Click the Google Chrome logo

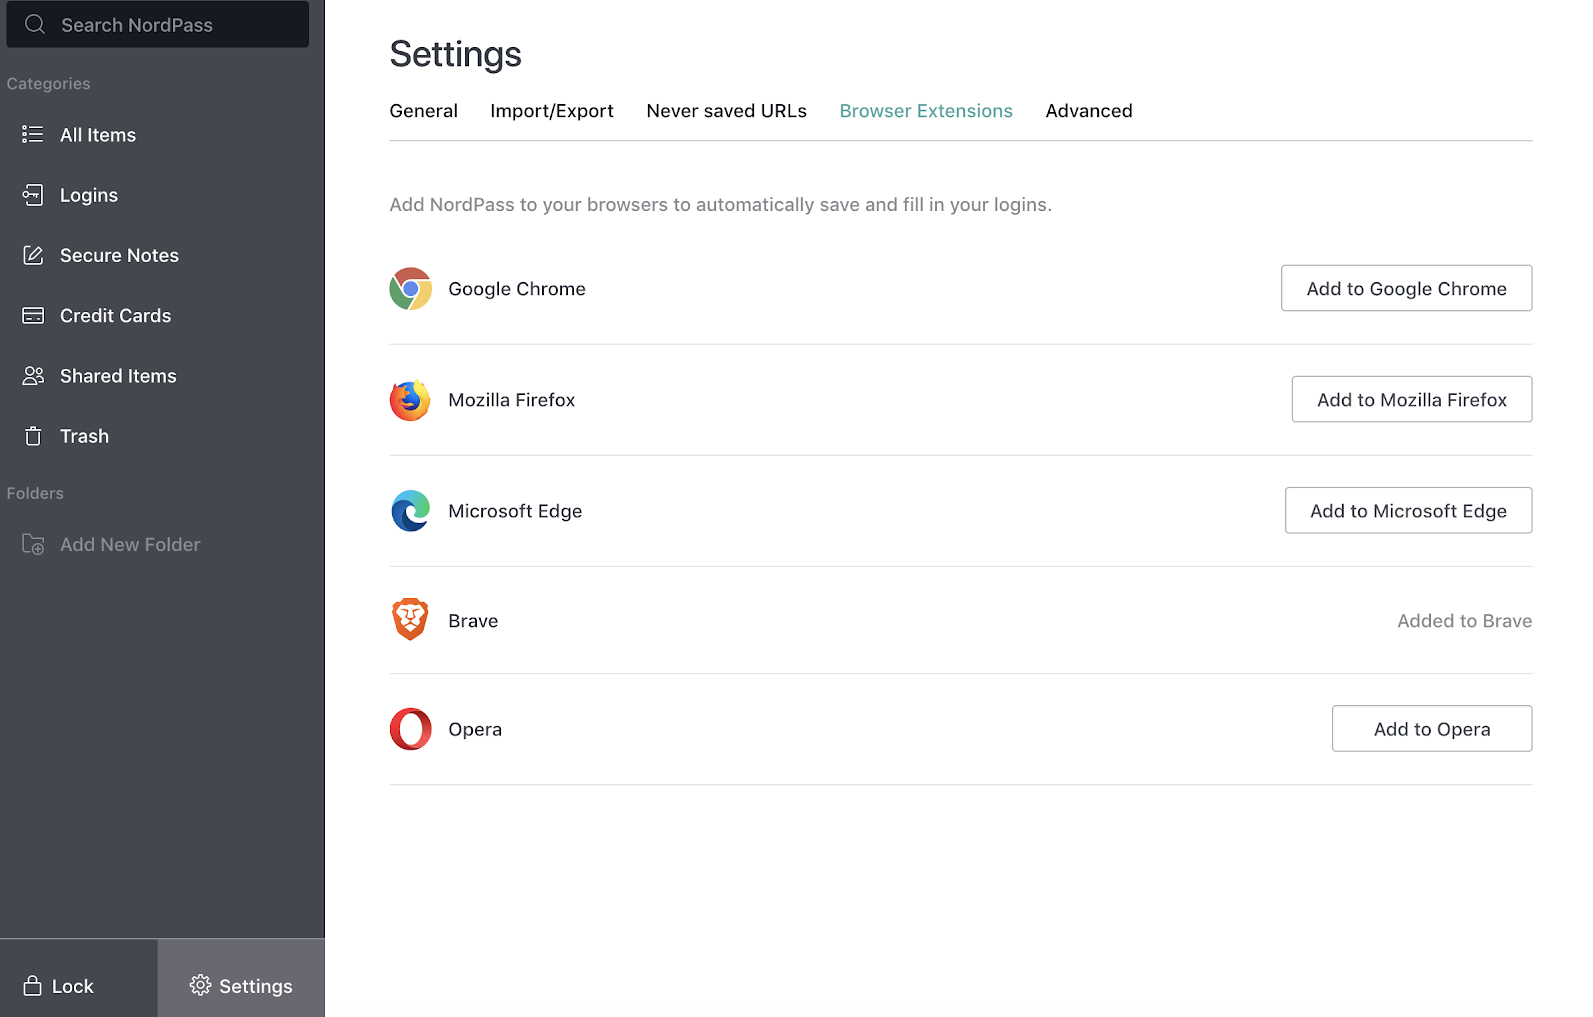pyautogui.click(x=410, y=288)
